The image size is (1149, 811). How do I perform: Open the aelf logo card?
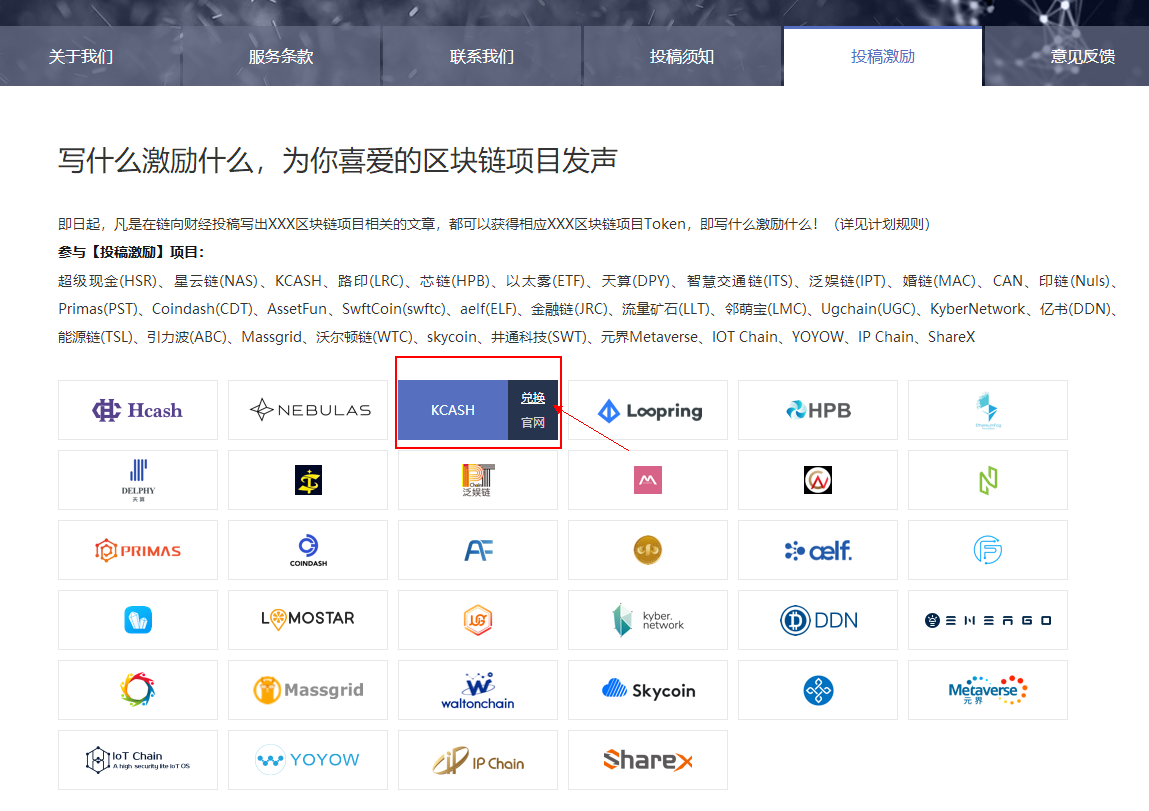(818, 550)
